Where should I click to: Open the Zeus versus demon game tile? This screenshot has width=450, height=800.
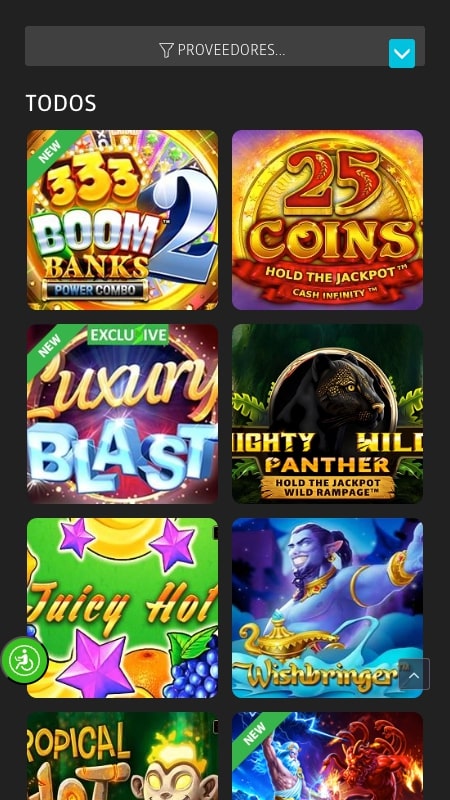tap(328, 756)
